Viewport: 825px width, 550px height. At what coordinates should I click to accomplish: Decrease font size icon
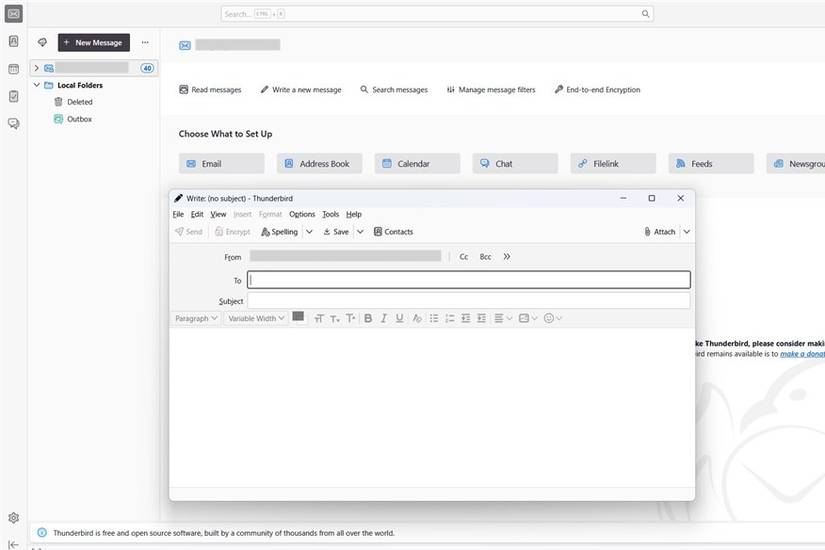tap(335, 318)
